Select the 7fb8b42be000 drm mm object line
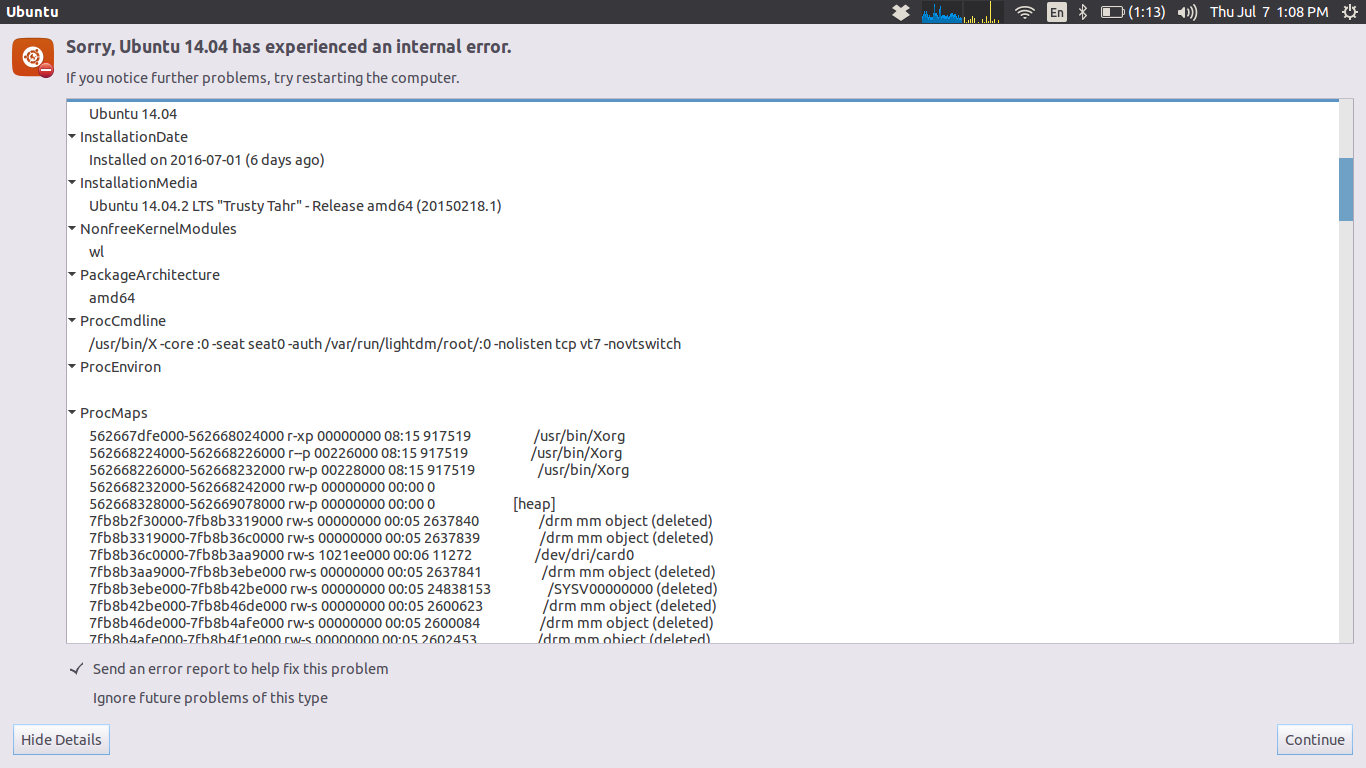Screen dimensions: 1366x768 [402, 606]
